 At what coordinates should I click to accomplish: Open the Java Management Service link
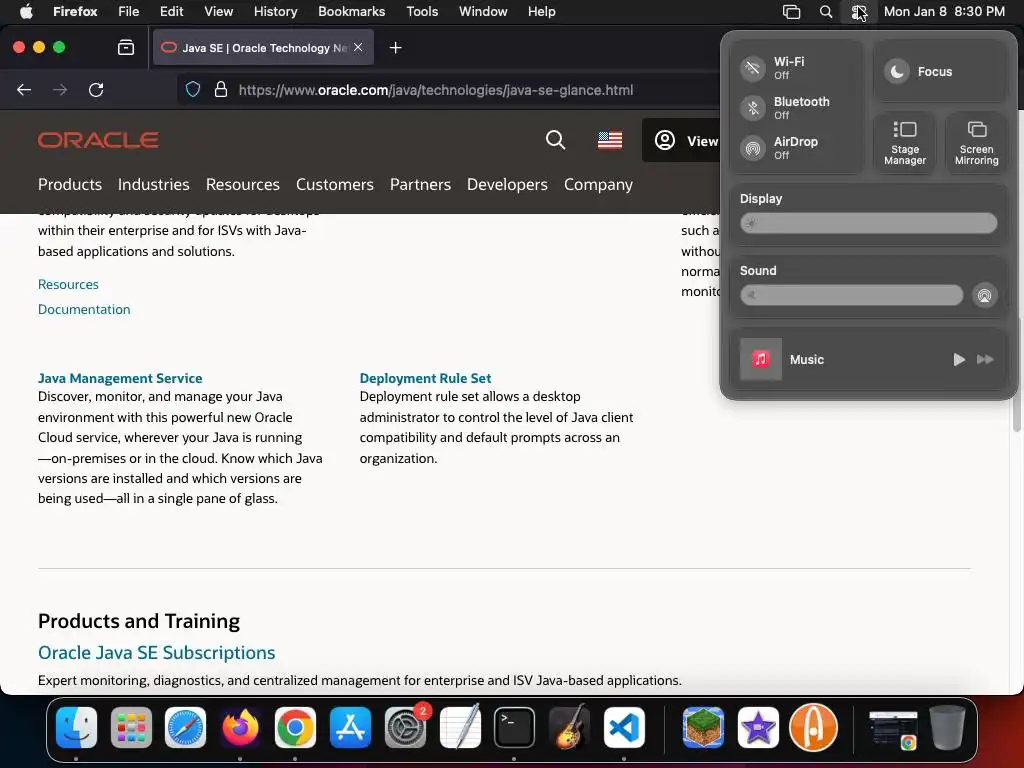point(120,378)
